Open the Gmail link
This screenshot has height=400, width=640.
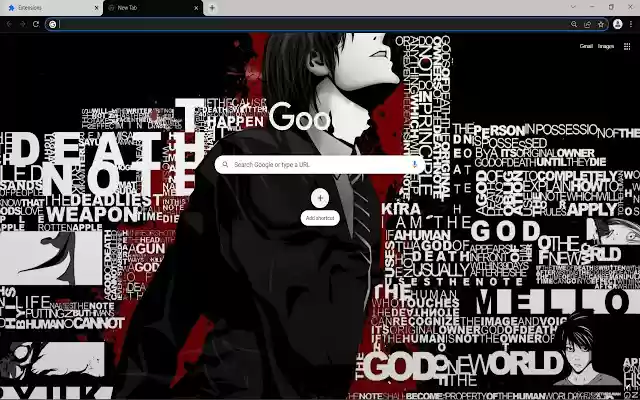point(586,46)
